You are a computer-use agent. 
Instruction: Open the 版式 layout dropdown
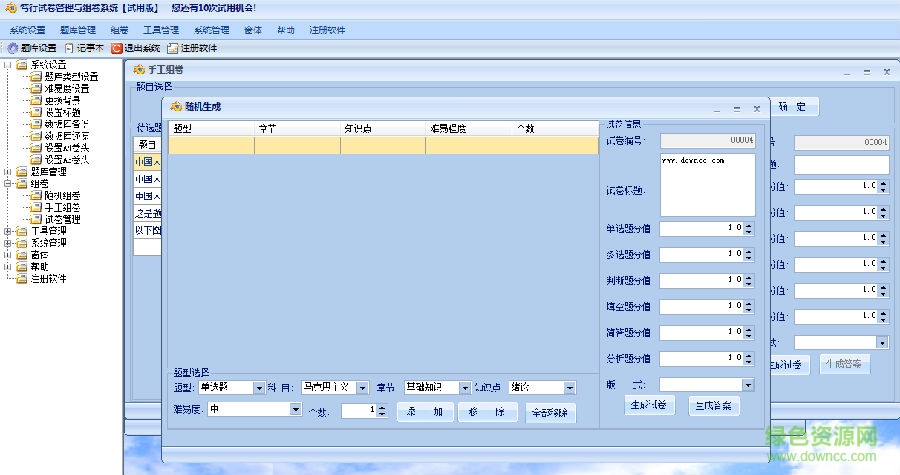(x=748, y=384)
